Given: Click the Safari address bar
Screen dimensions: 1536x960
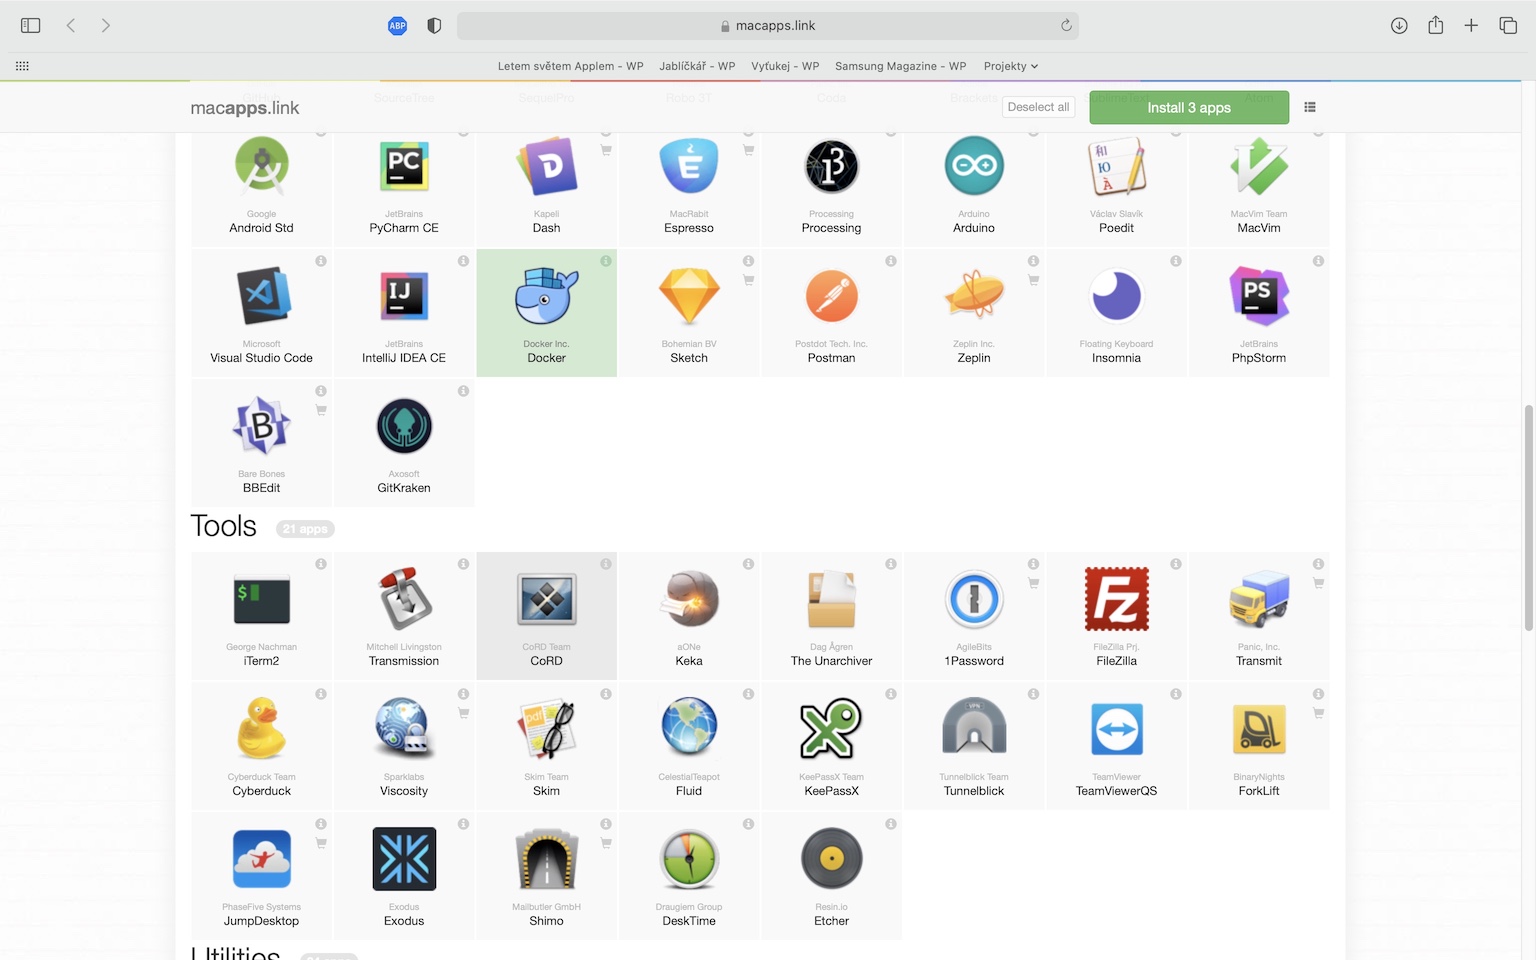Looking at the screenshot, I should (768, 26).
